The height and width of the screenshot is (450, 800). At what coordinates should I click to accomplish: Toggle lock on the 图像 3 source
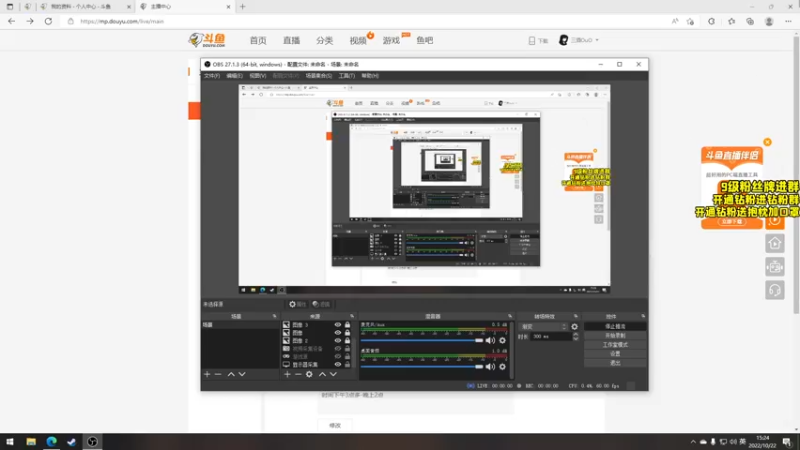347,324
